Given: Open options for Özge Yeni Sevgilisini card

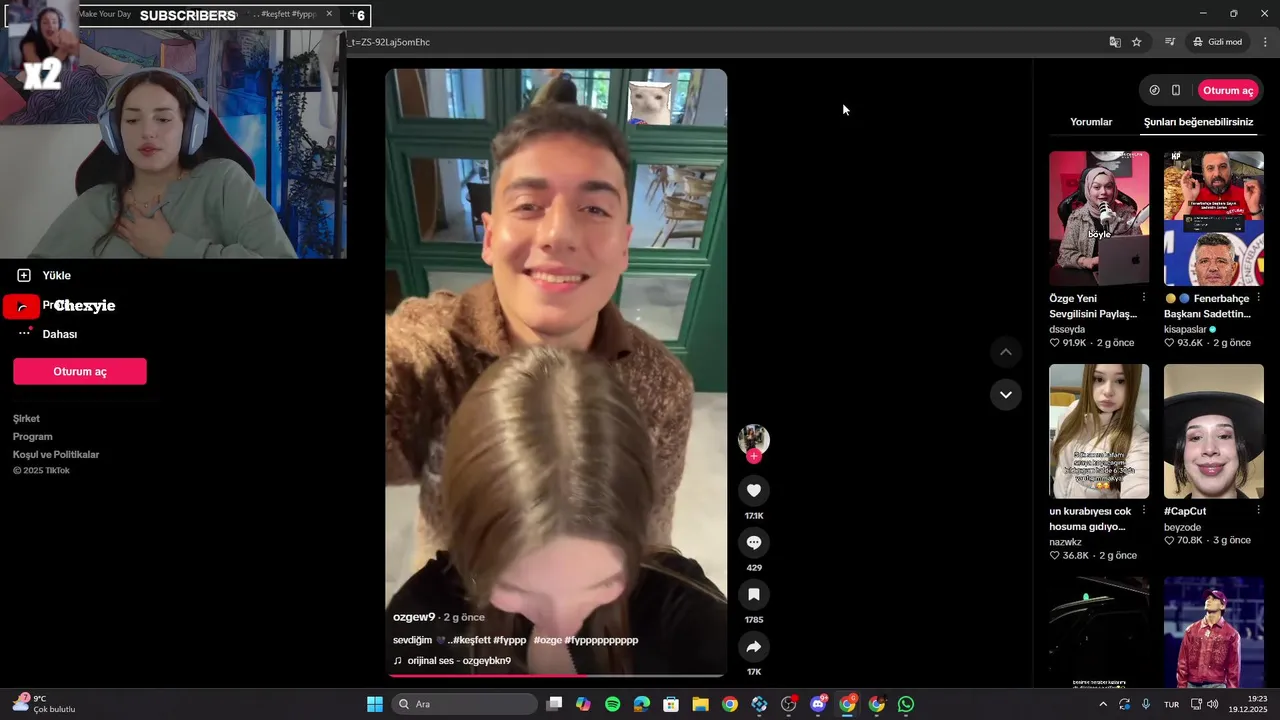Looking at the screenshot, I should (1144, 298).
